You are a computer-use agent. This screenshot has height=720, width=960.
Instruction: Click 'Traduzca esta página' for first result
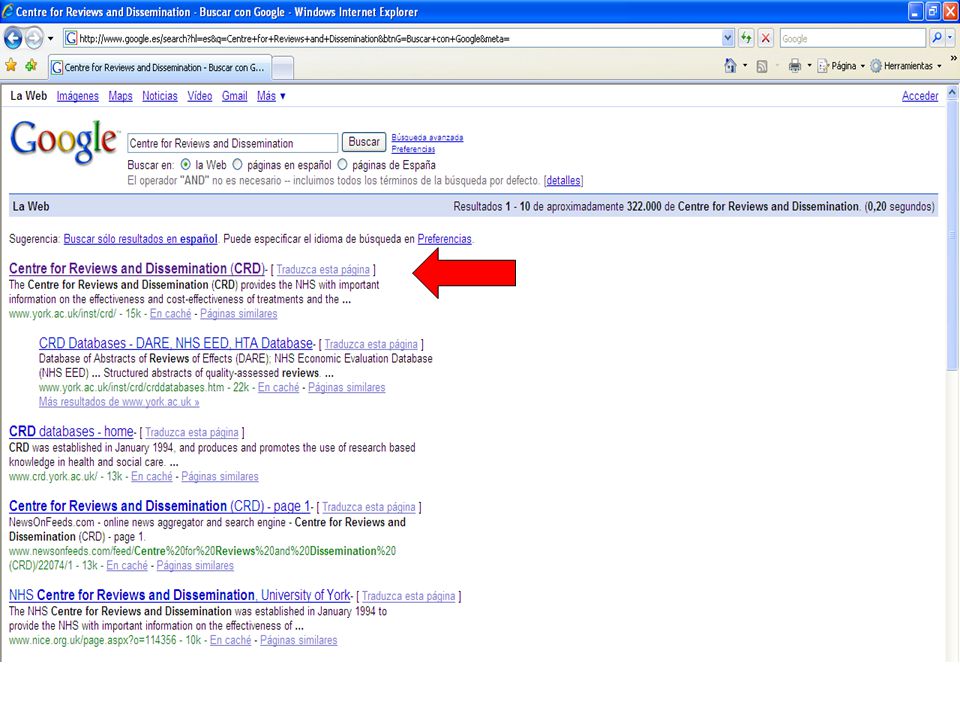pos(323,269)
